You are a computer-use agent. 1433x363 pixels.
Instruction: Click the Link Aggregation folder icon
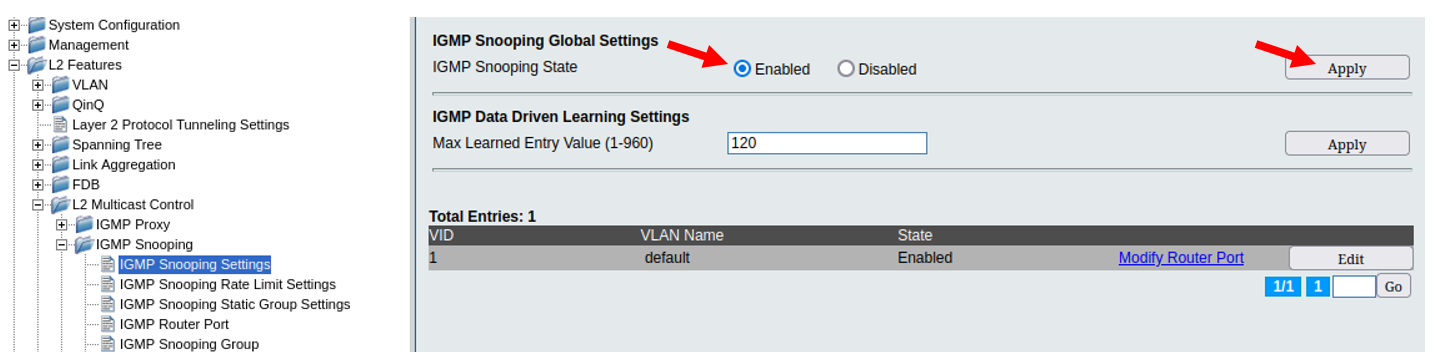pos(61,165)
